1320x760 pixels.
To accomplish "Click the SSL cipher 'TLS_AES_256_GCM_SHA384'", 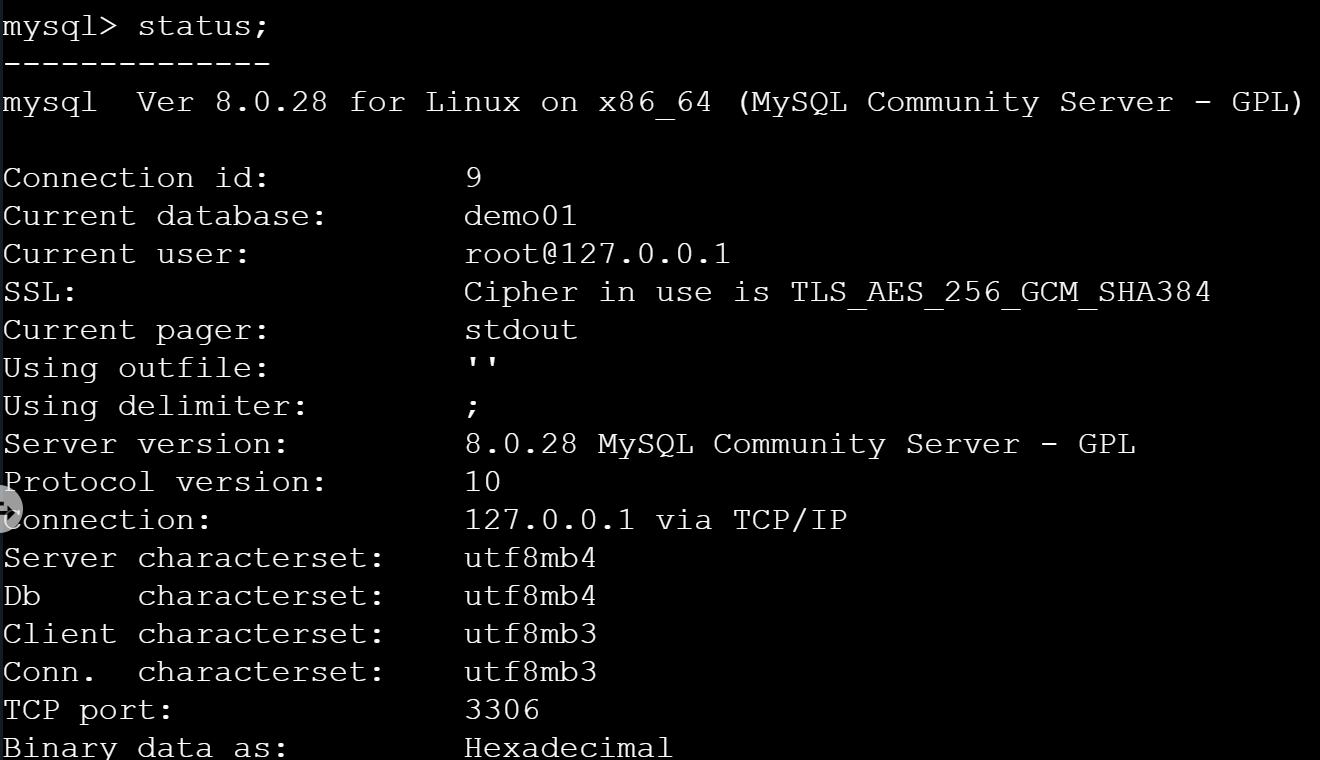I will click(x=1000, y=292).
